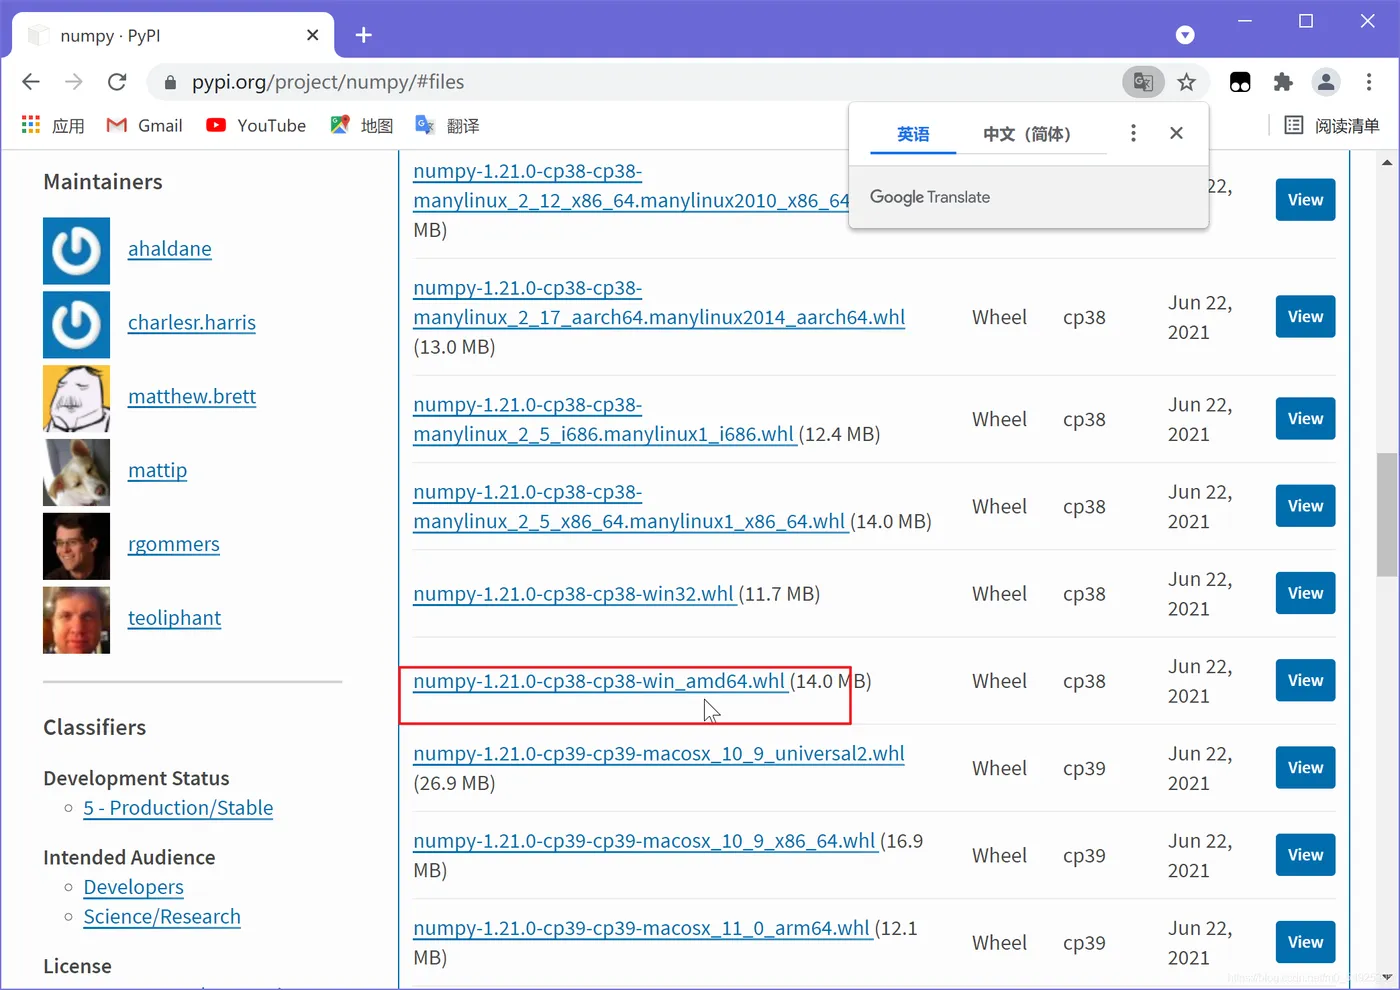Screen dimensions: 1400x990
Task: View hashes for macosx_11_0_arm64 wheel
Action: (x=1306, y=943)
